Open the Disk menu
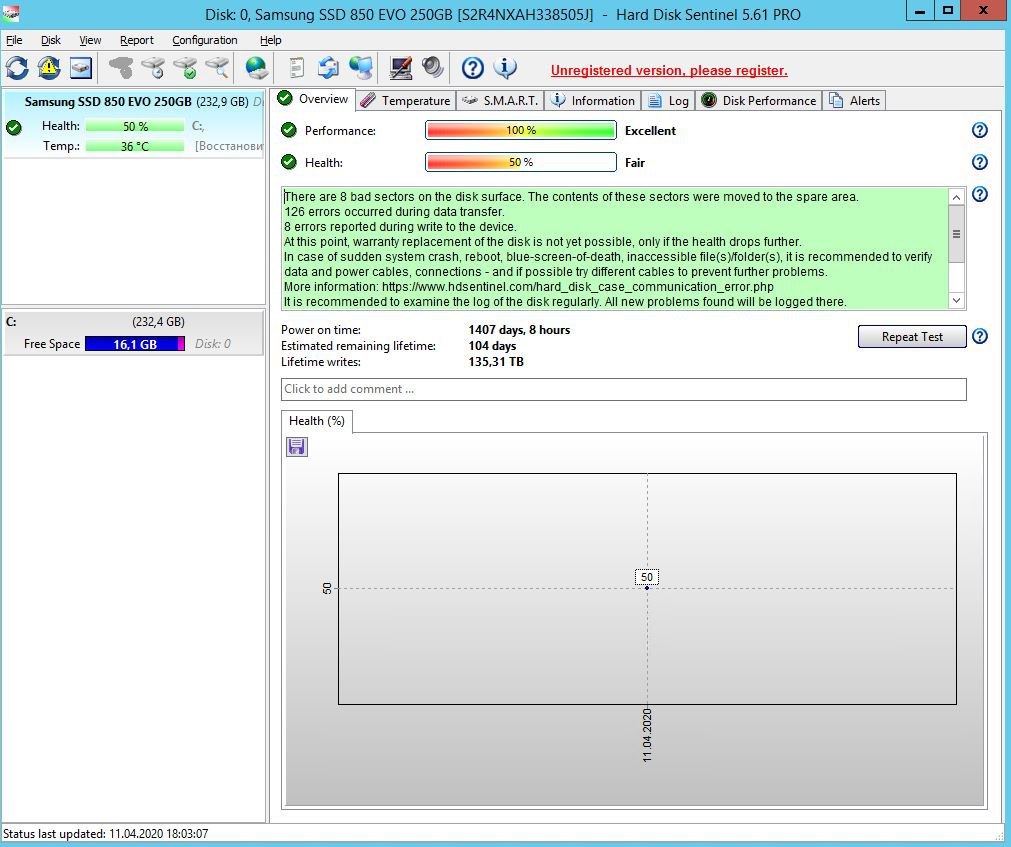 coord(50,40)
